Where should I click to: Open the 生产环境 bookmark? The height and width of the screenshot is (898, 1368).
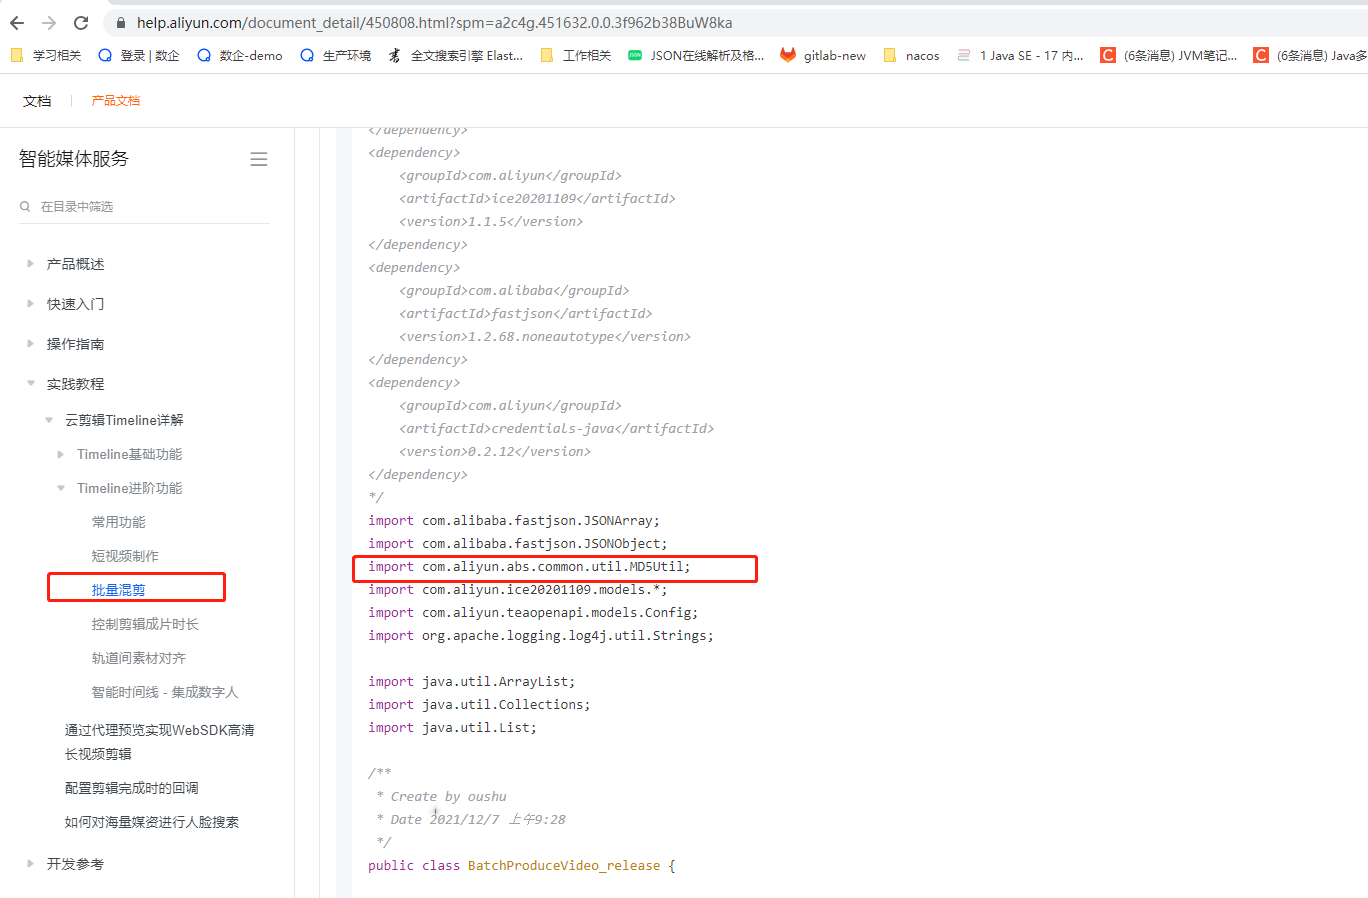[x=336, y=55]
